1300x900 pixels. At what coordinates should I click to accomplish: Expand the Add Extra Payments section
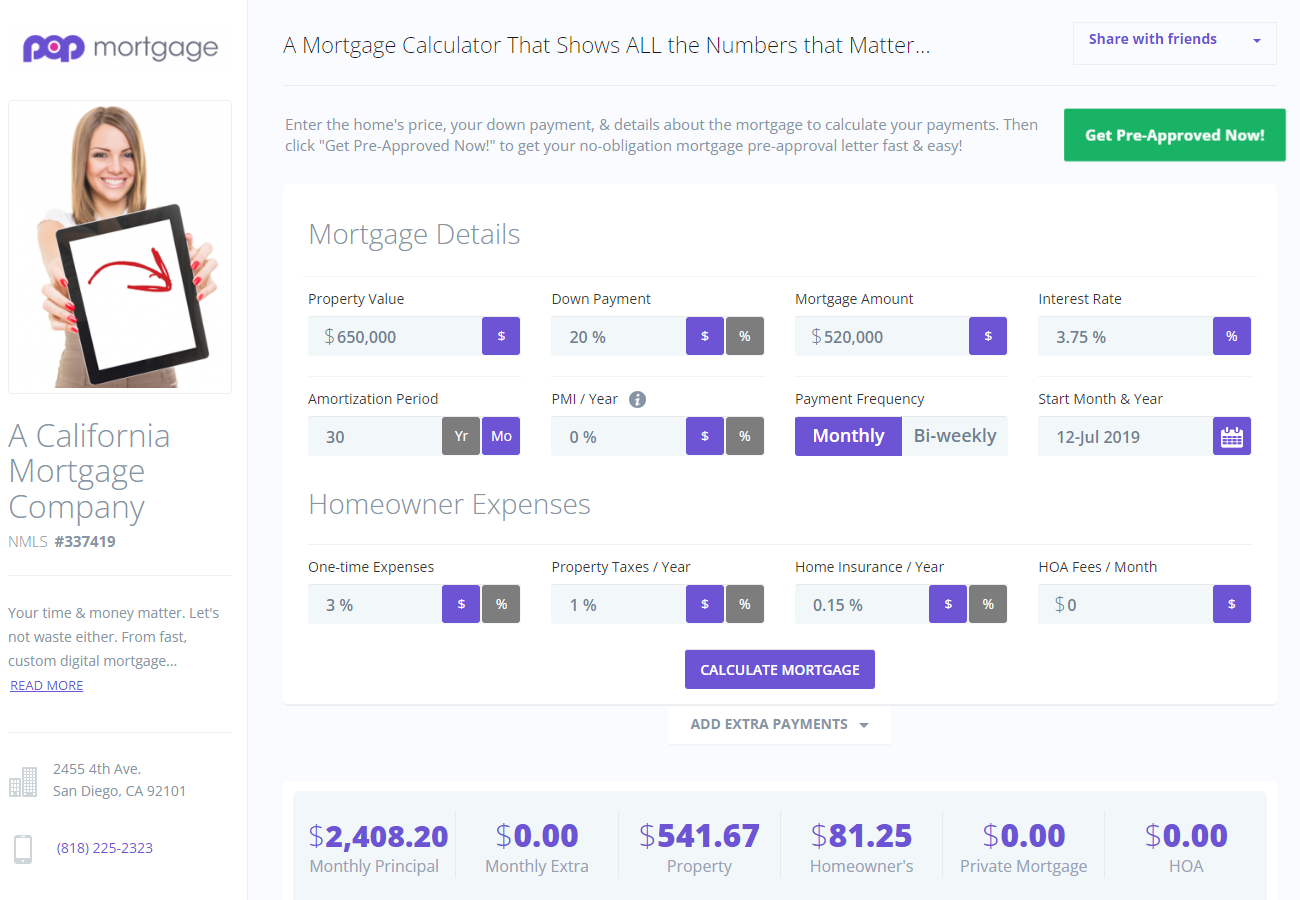click(779, 724)
